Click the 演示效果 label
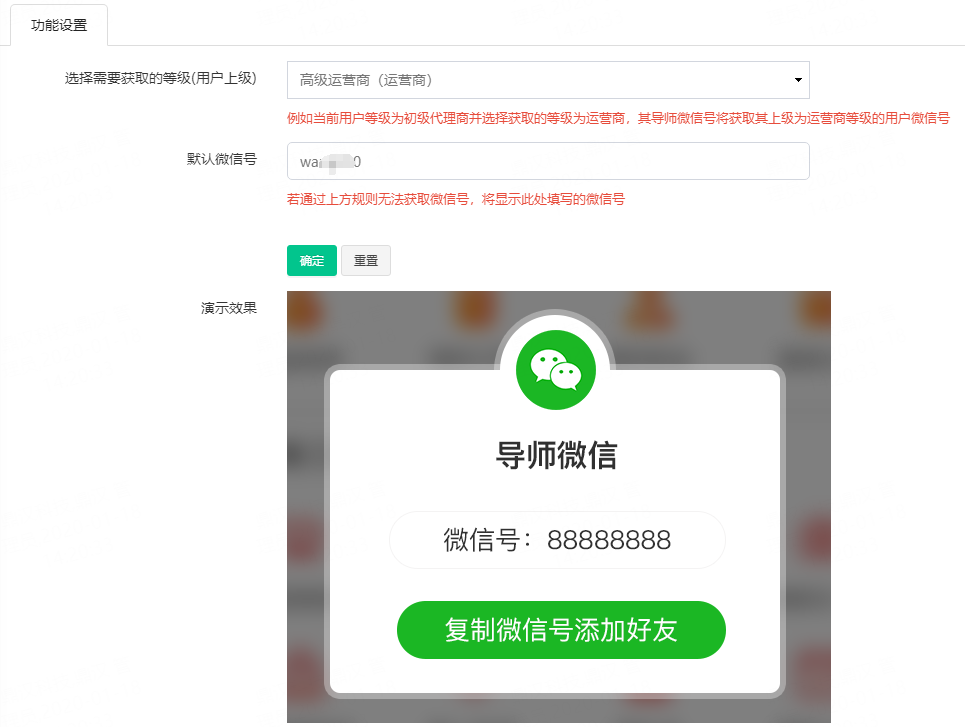Viewport: 965px width, 727px height. [x=228, y=308]
